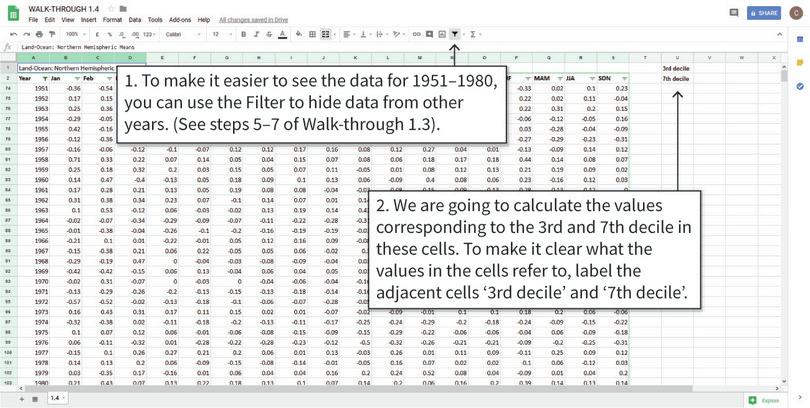
Task: Open Tasks side panel icon
Action: pyautogui.click(x=800, y=86)
